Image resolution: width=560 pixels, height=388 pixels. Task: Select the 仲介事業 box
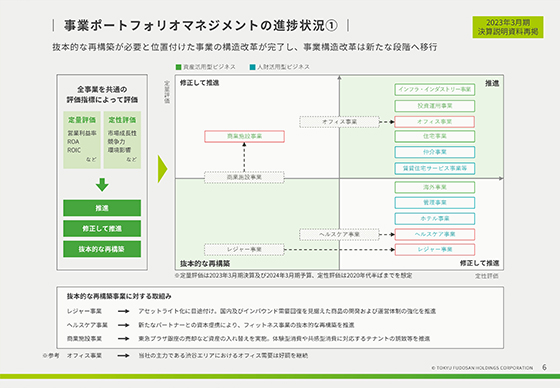(435, 152)
